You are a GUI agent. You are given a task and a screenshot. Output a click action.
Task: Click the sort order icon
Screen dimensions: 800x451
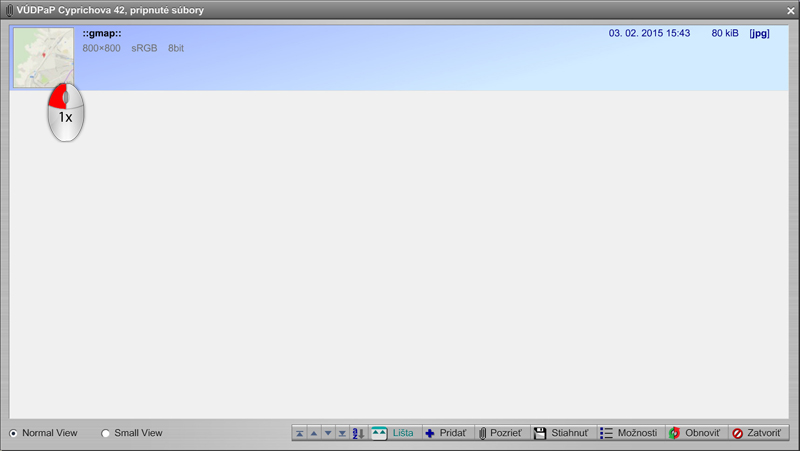click(x=358, y=433)
